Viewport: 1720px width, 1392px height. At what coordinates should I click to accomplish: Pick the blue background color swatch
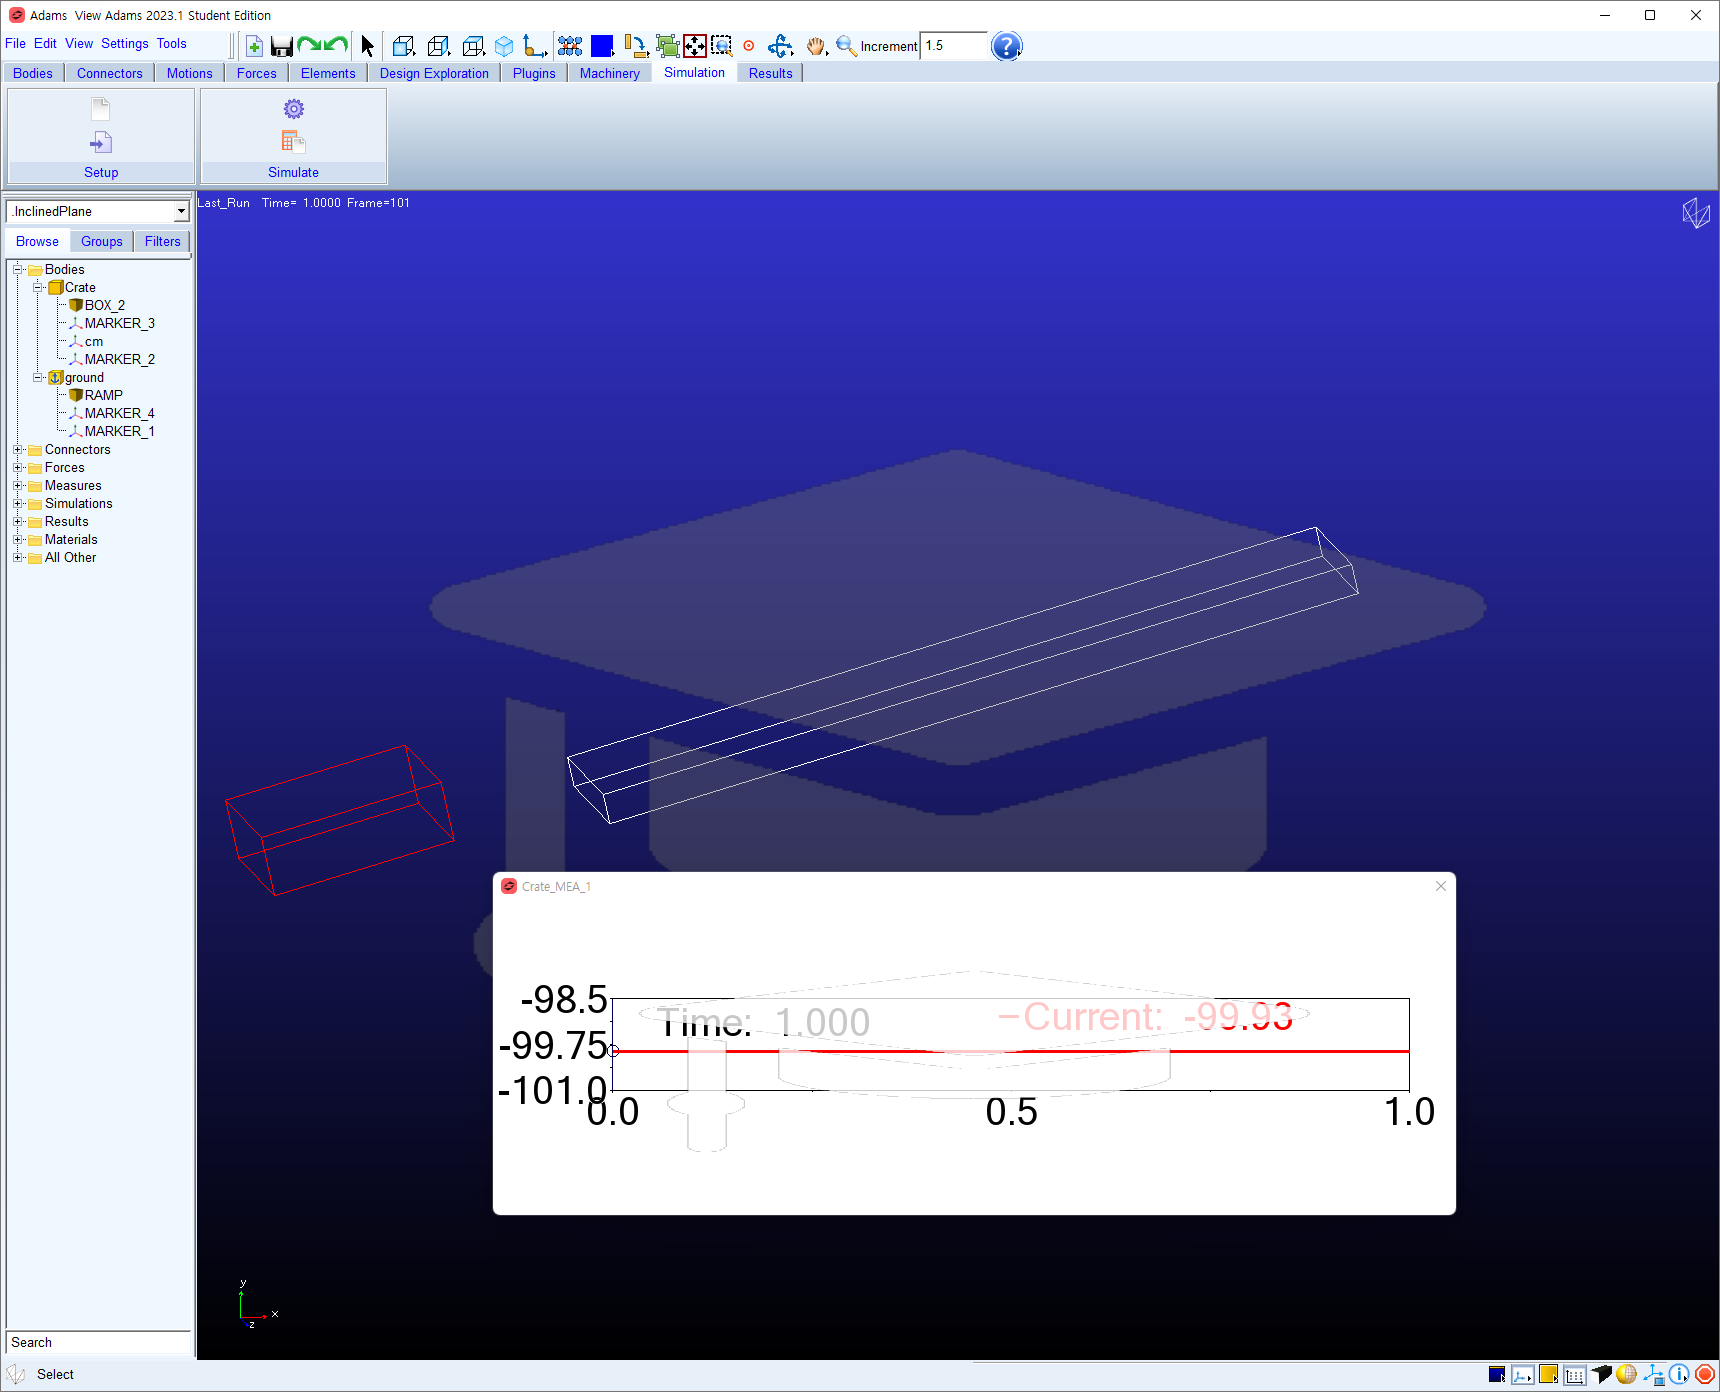coord(602,46)
